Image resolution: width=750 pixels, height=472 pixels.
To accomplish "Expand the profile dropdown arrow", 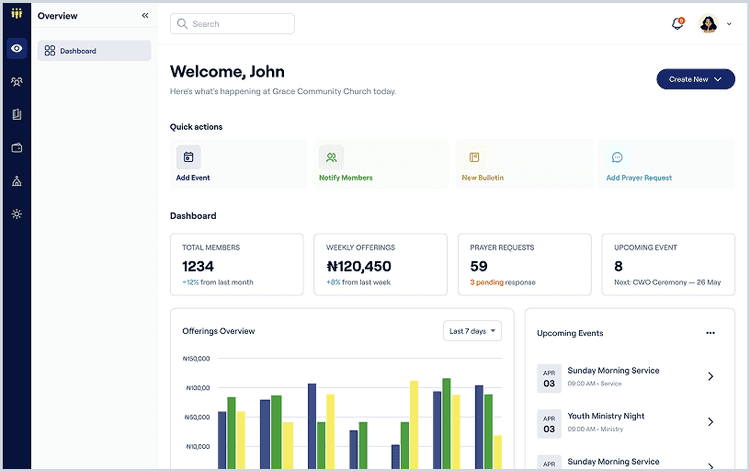I will 729,24.
